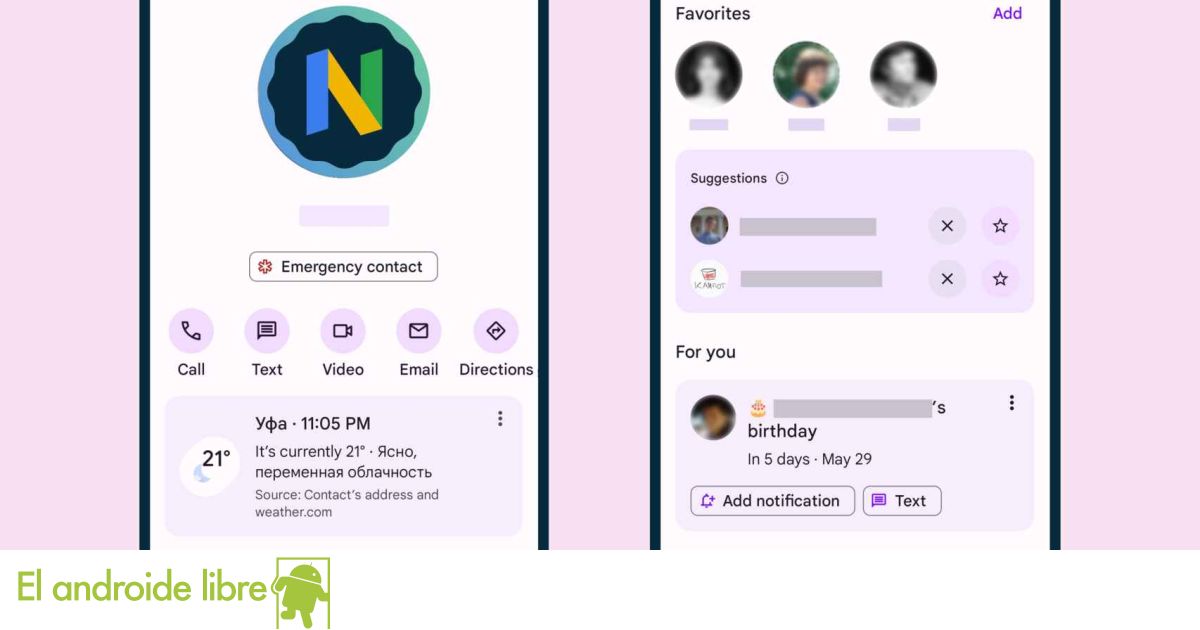This screenshot has width=1200, height=630.
Task: Click the Text button on birthday card
Action: 902,501
